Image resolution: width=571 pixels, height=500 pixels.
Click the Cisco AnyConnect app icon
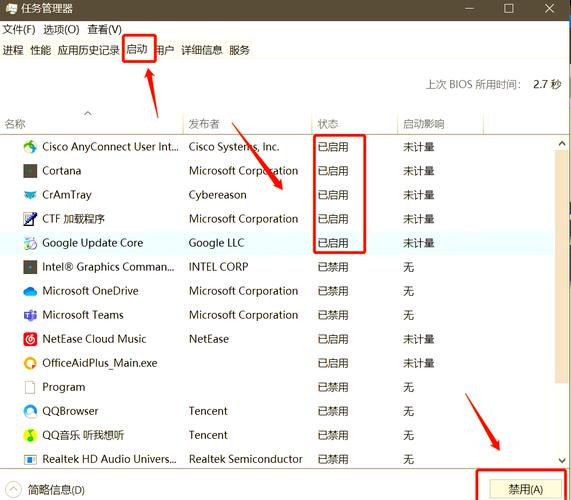tap(30, 147)
